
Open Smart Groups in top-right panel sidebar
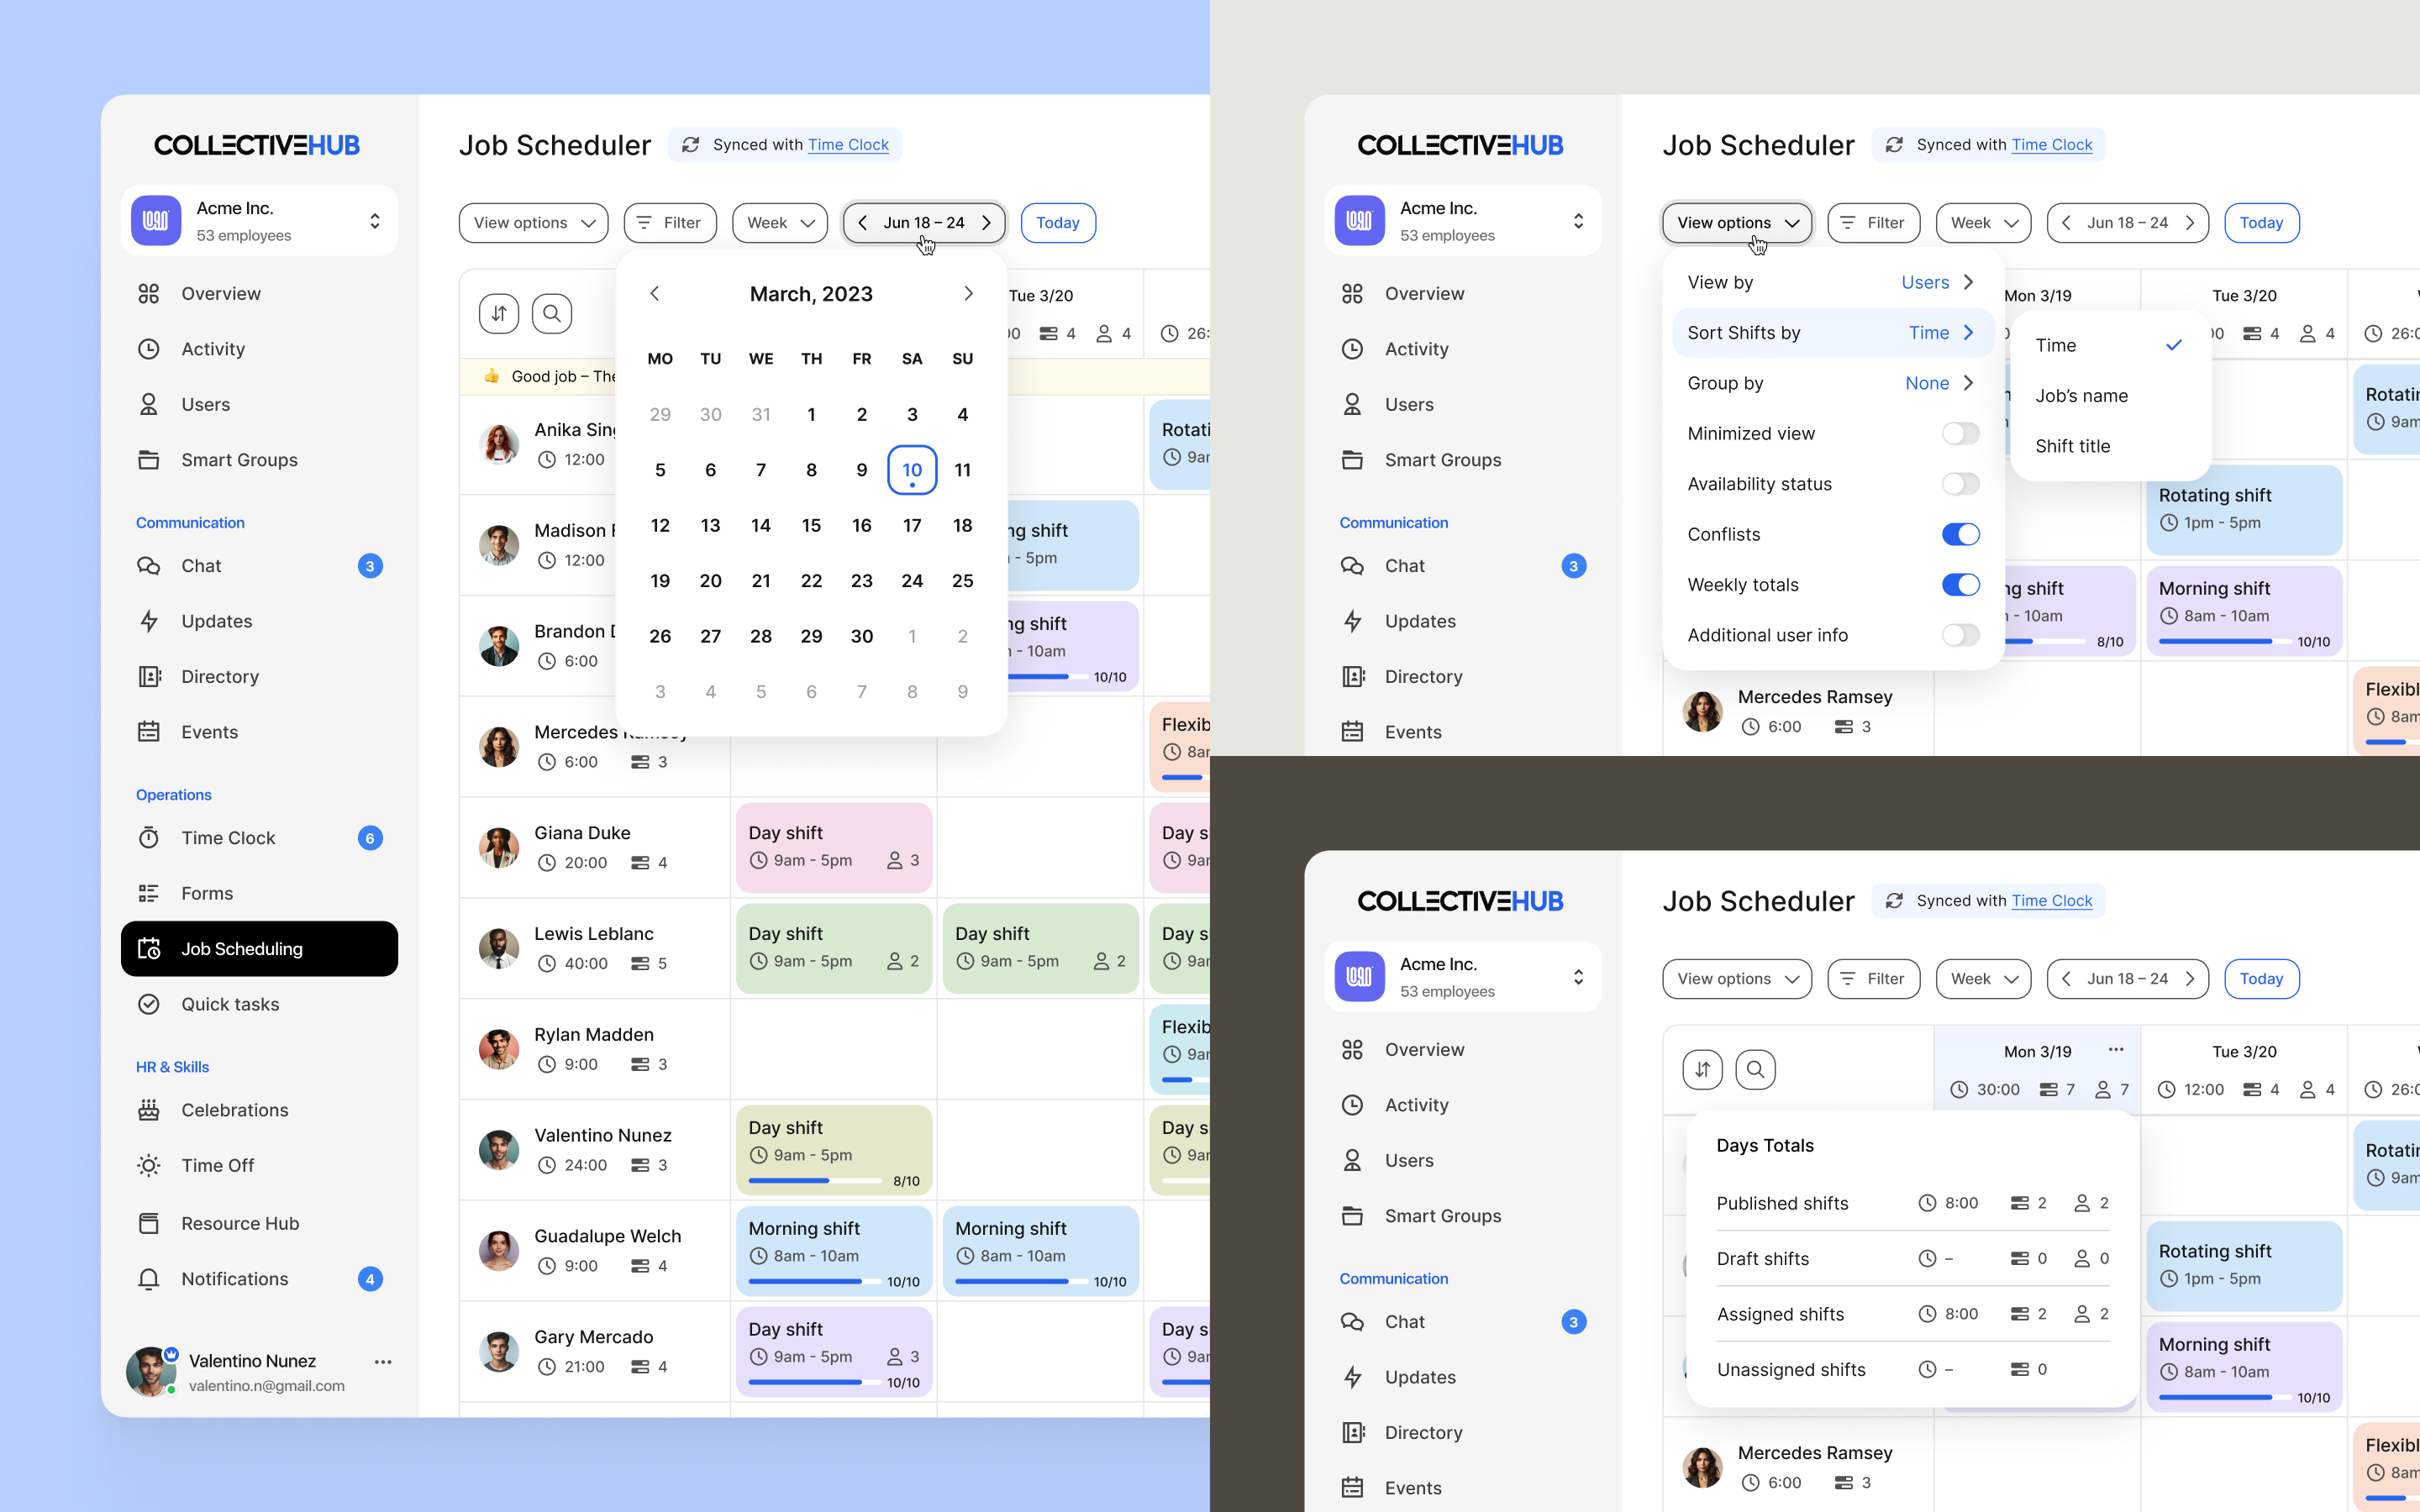(x=1463, y=460)
